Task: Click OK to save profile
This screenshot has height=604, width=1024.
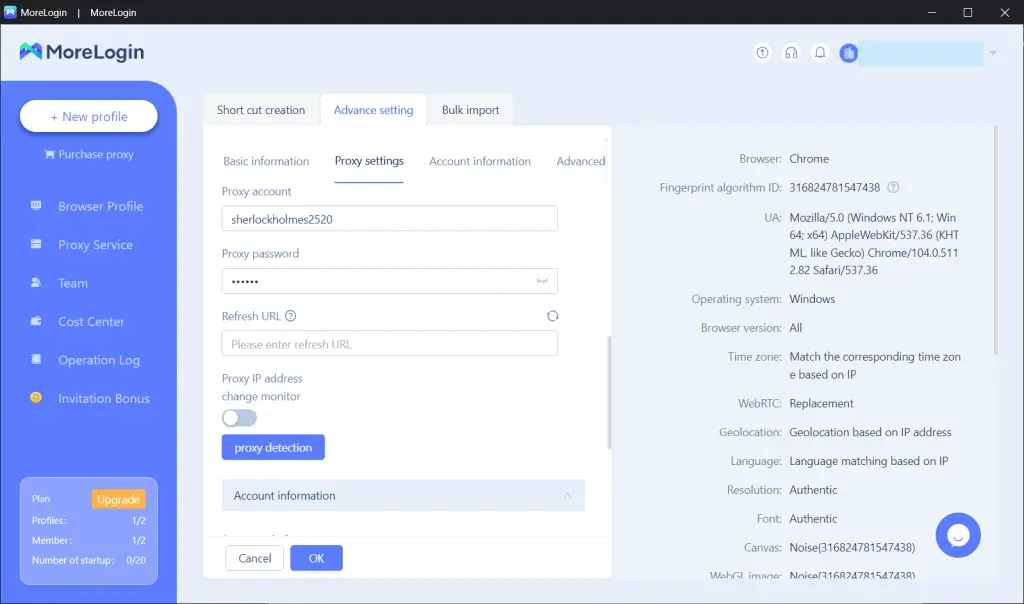Action: click(x=316, y=558)
